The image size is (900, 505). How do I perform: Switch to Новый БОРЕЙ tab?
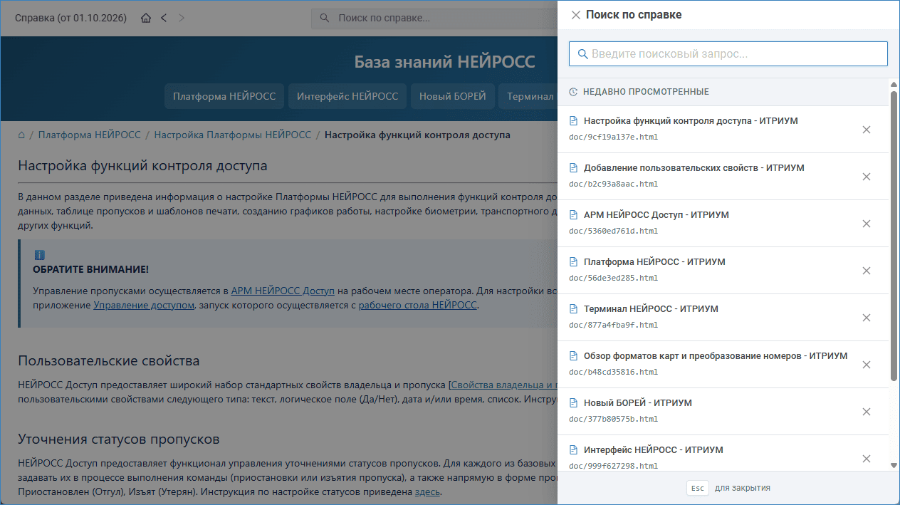(452, 96)
